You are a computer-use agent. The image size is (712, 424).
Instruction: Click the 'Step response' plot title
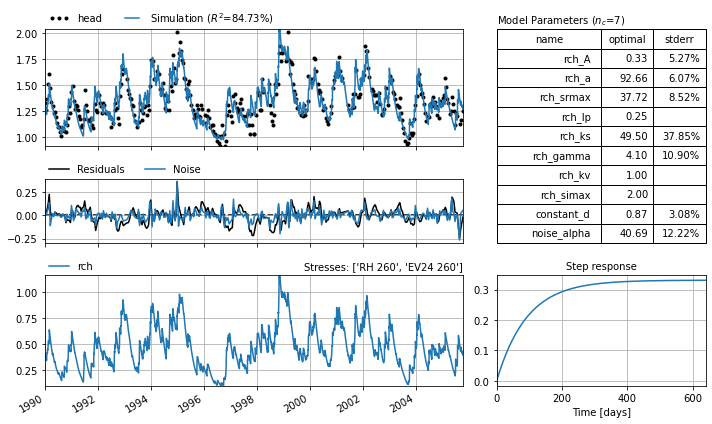pyautogui.click(x=601, y=266)
